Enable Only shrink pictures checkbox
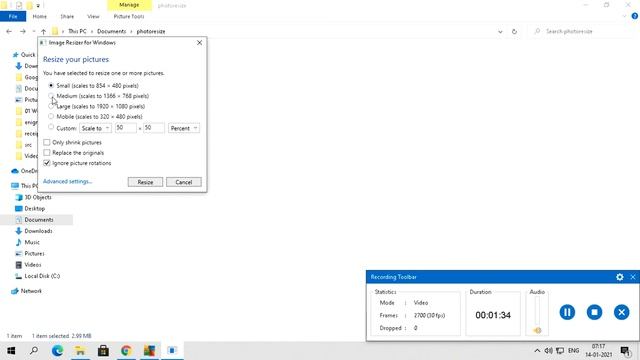The height and width of the screenshot is (360, 640). (x=47, y=142)
